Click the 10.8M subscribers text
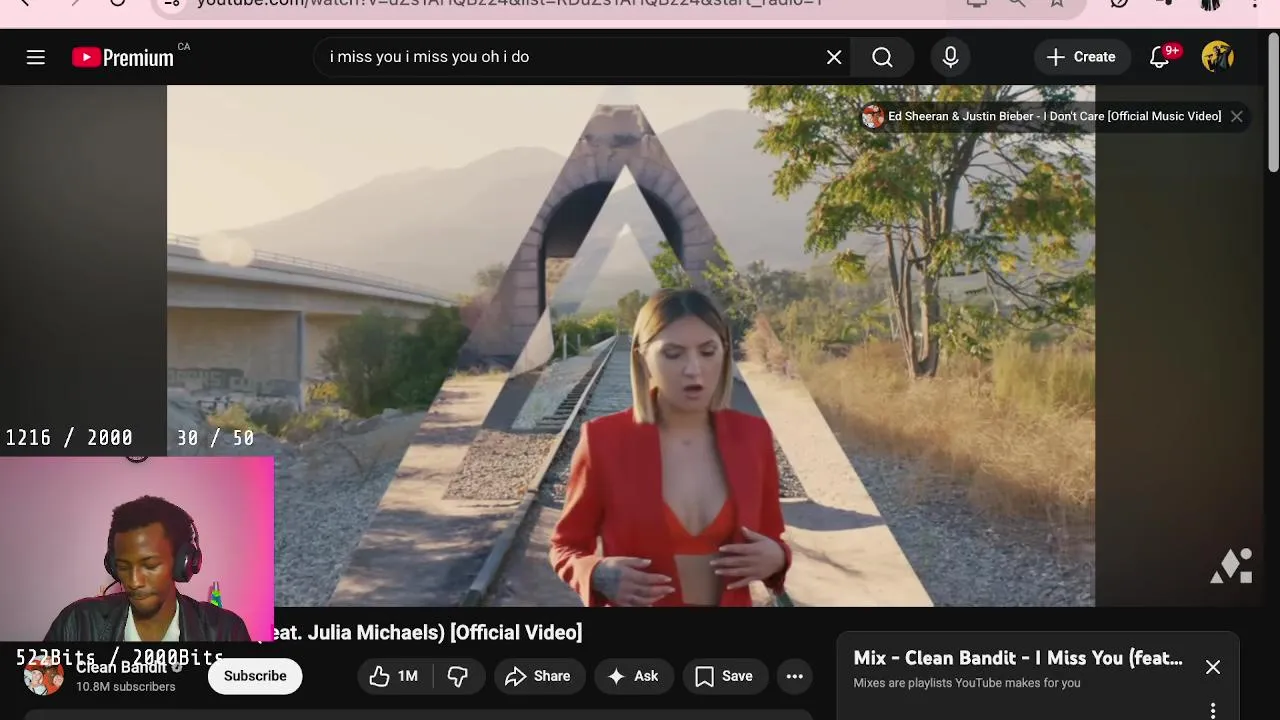 [x=126, y=687]
